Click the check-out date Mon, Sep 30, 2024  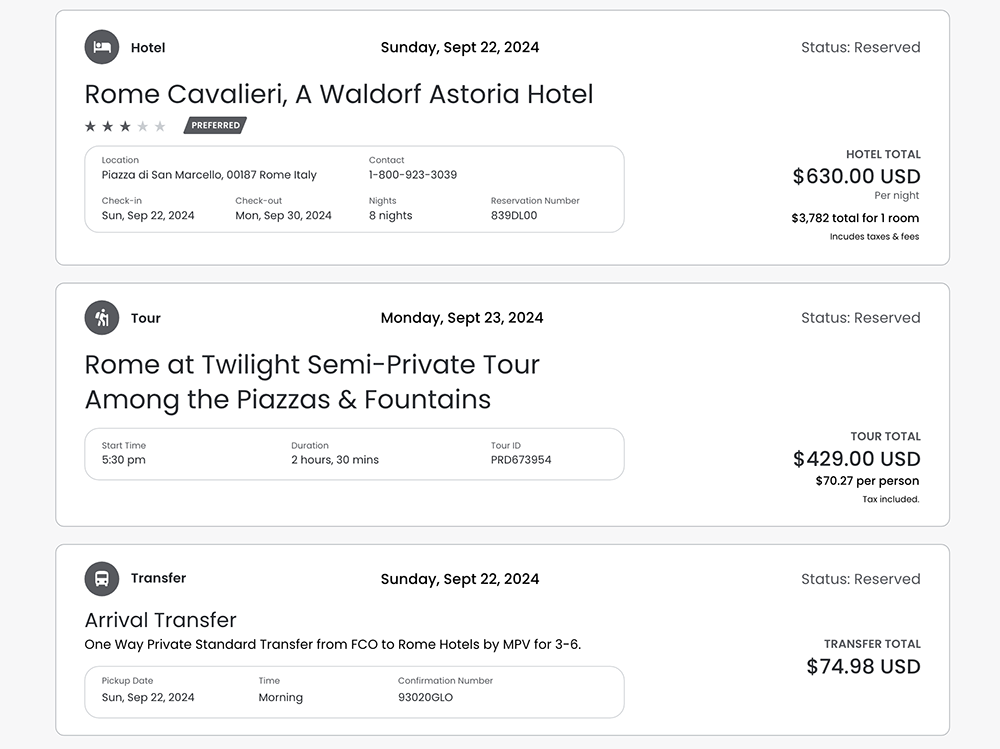click(x=283, y=216)
